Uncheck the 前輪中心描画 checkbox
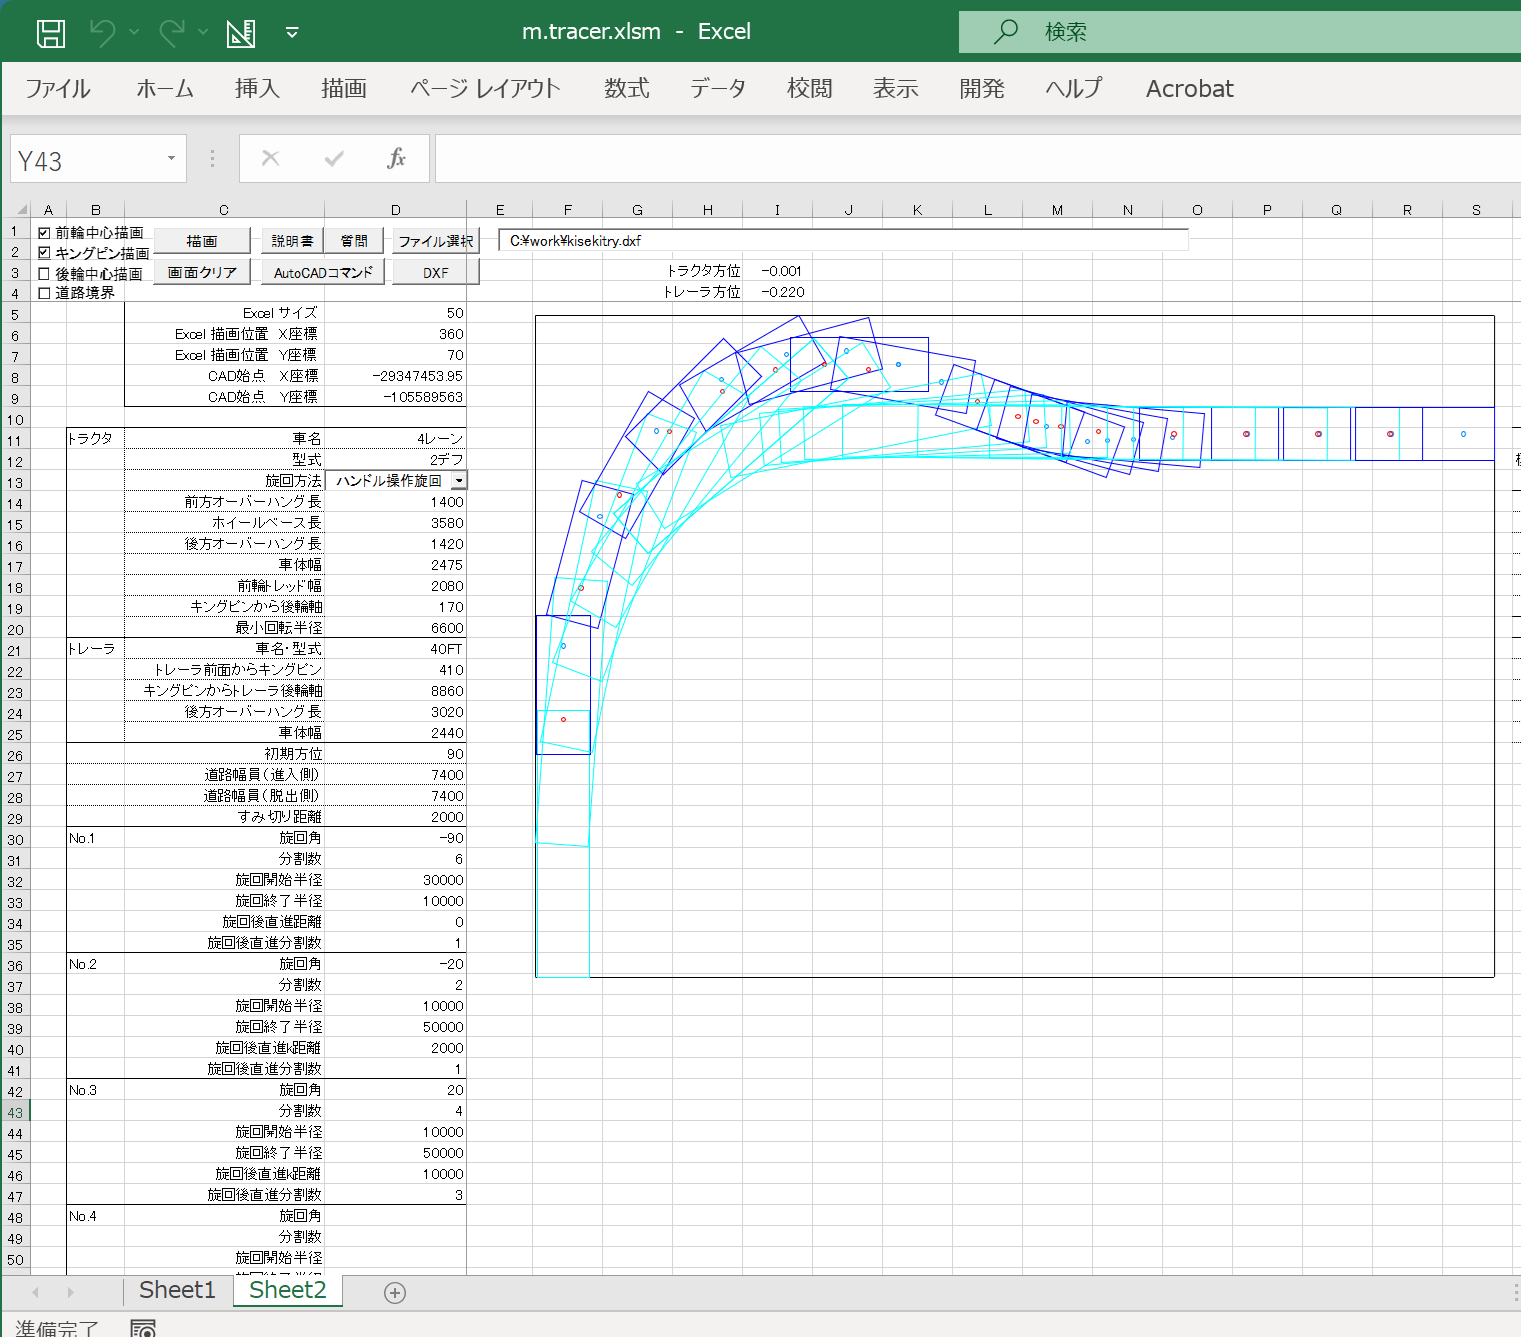This screenshot has height=1337, width=1521. click(44, 233)
